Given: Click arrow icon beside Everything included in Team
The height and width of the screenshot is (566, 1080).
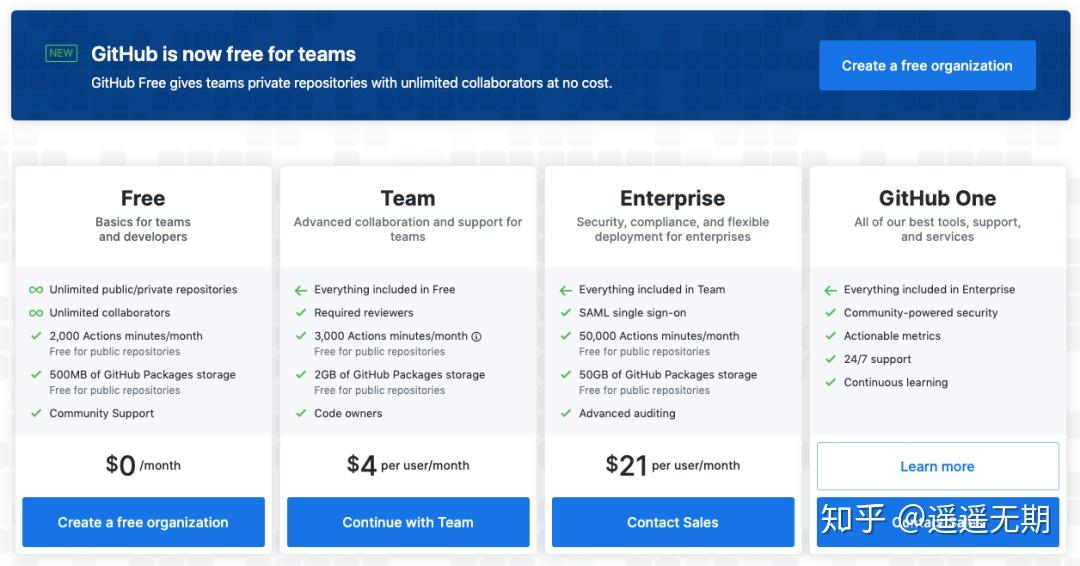Looking at the screenshot, I should click(565, 290).
